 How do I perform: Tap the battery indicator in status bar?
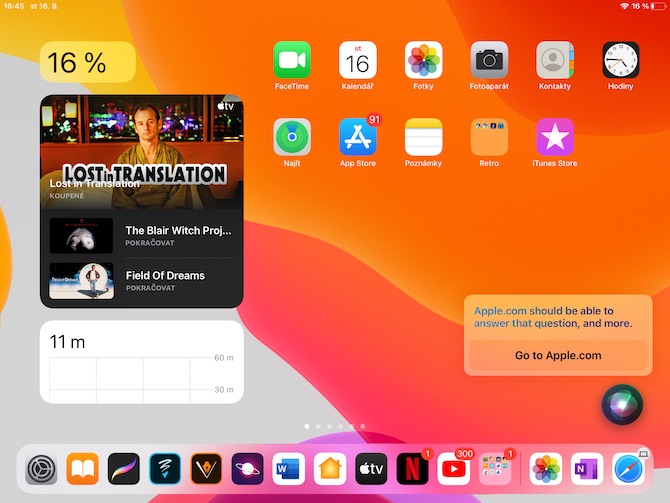click(658, 6)
